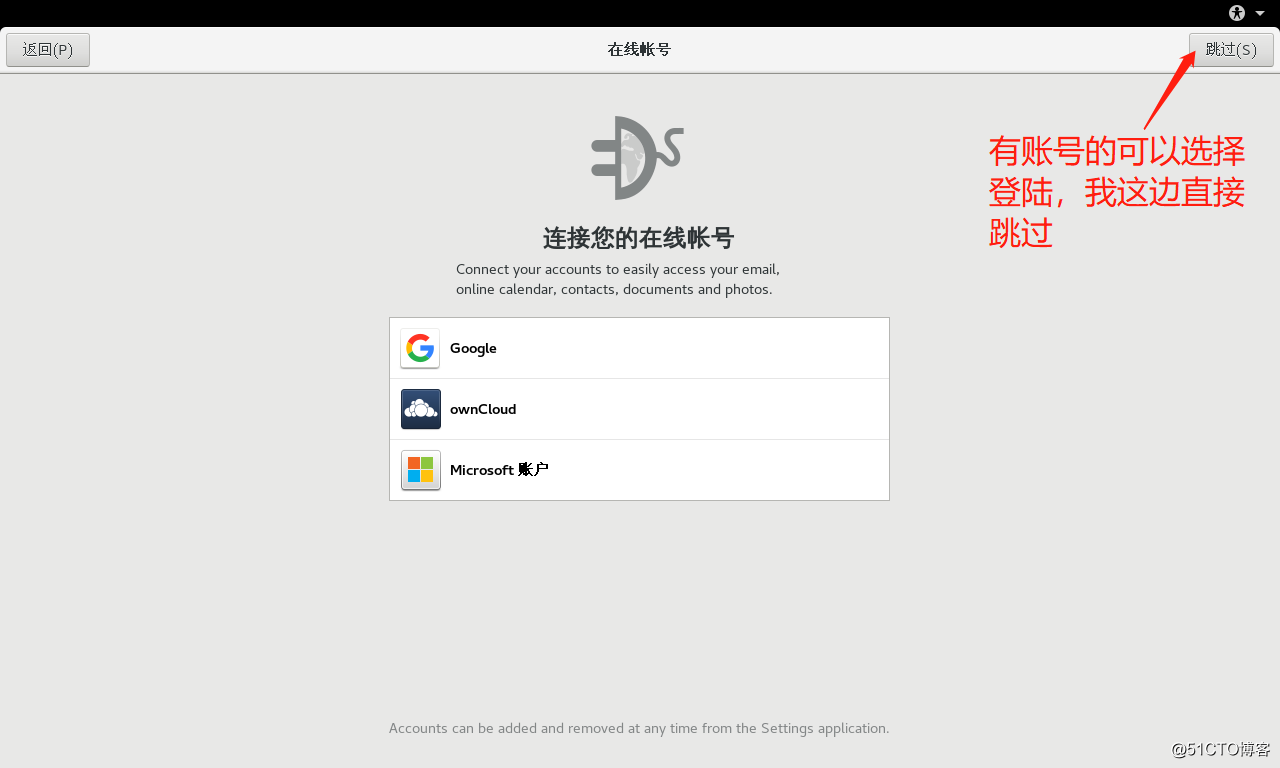Click the Google logo icon
This screenshot has width=1280, height=768.
(420, 348)
